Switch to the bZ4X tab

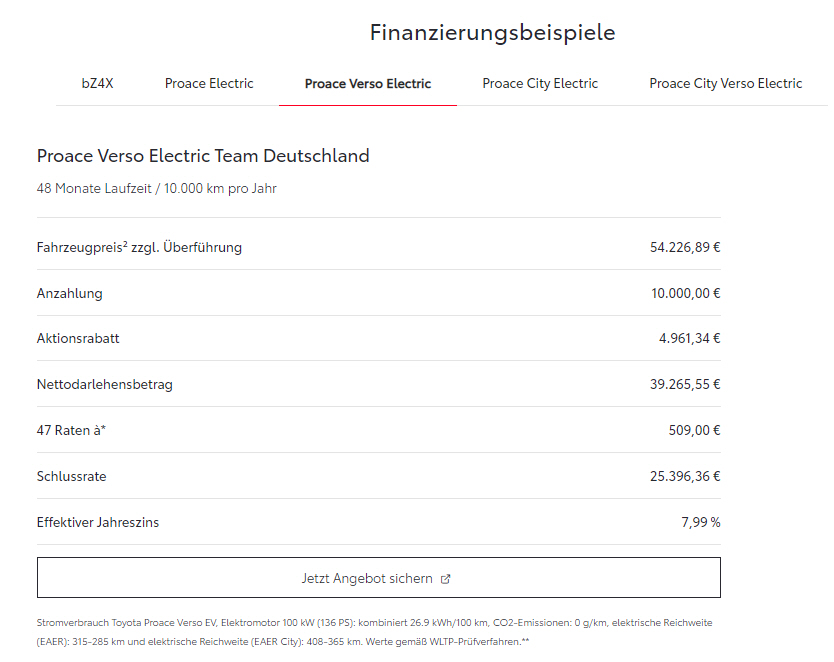[x=97, y=83]
